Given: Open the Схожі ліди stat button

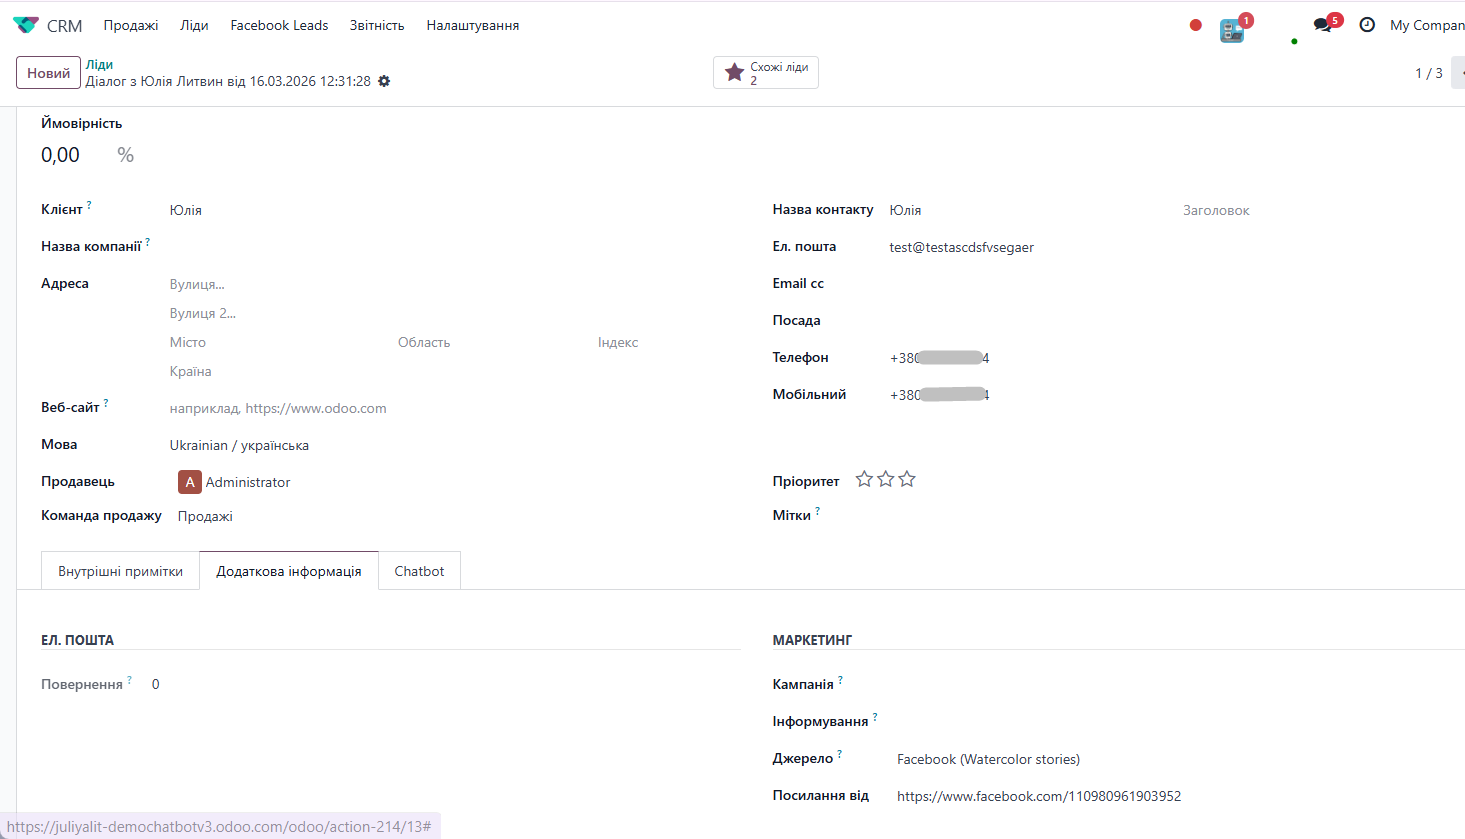Looking at the screenshot, I should click(x=765, y=73).
